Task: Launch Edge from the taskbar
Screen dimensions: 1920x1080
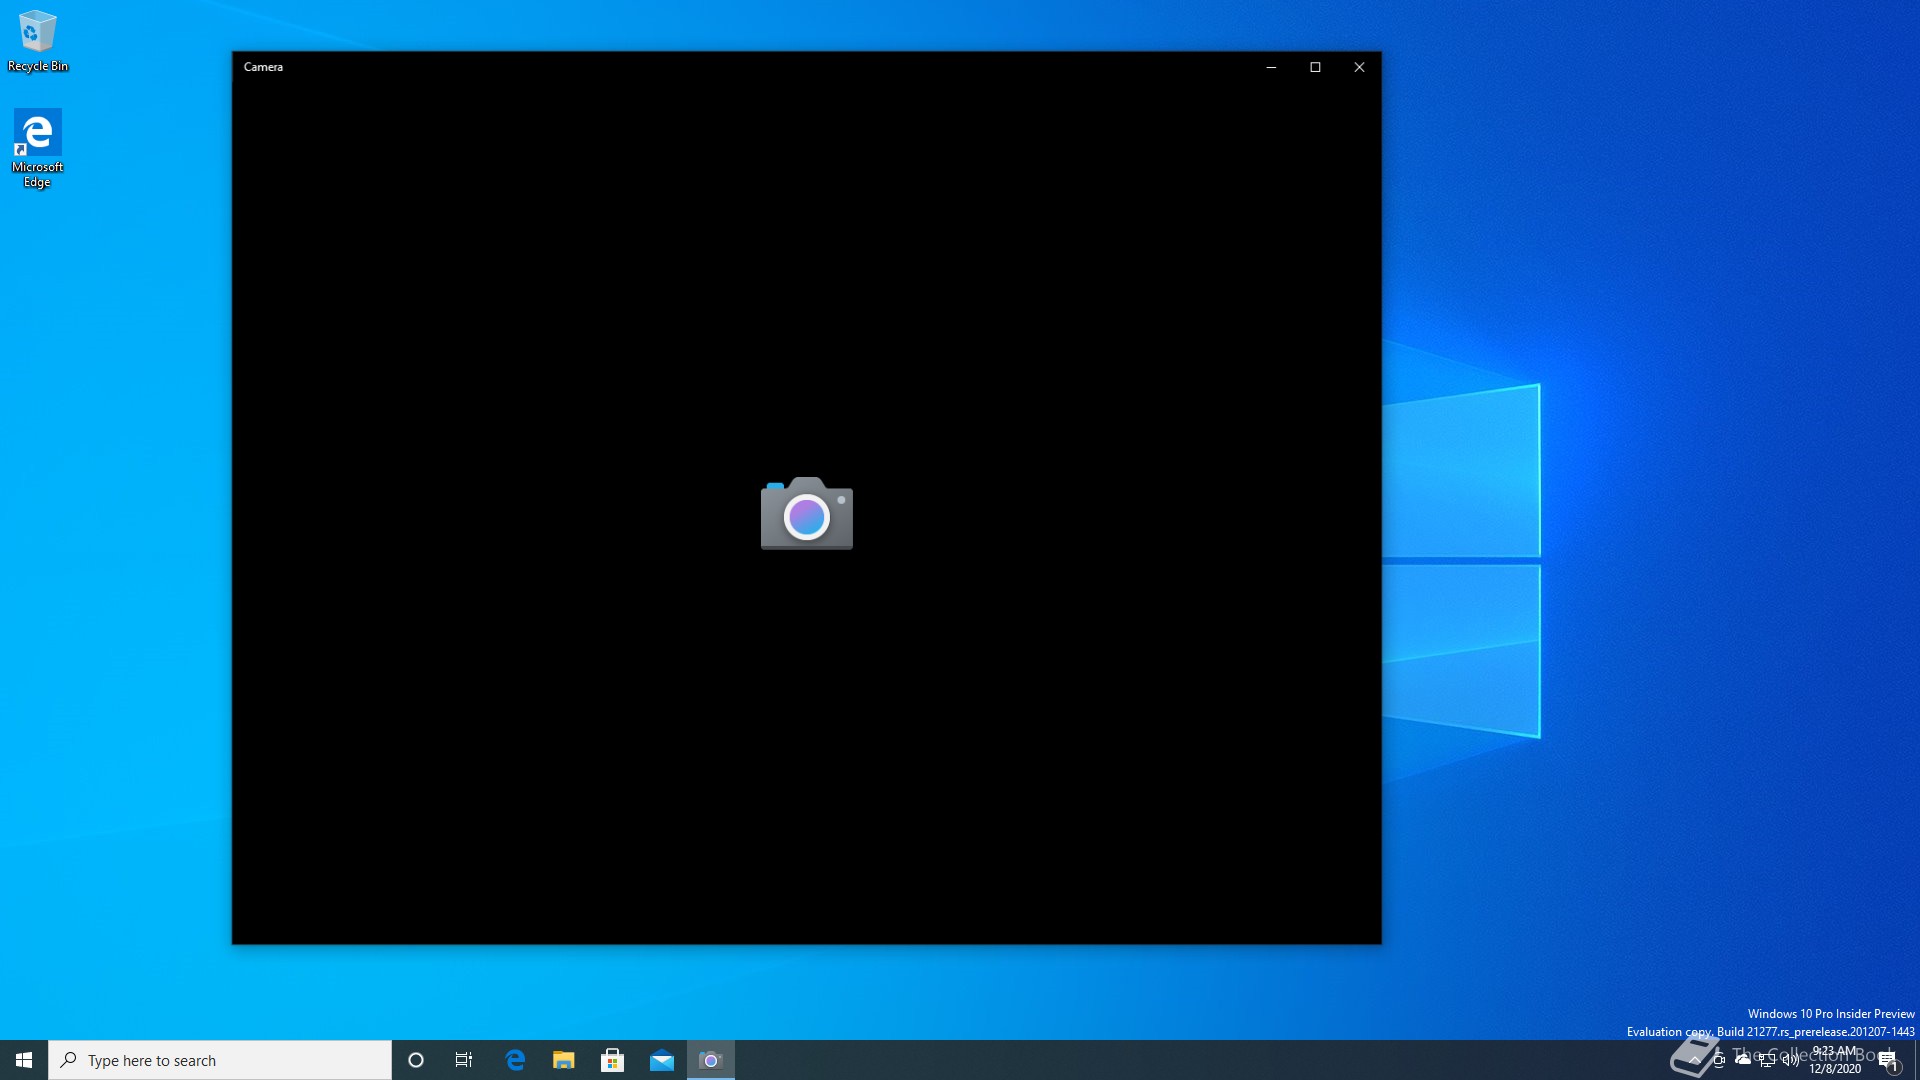Action: click(x=515, y=1060)
